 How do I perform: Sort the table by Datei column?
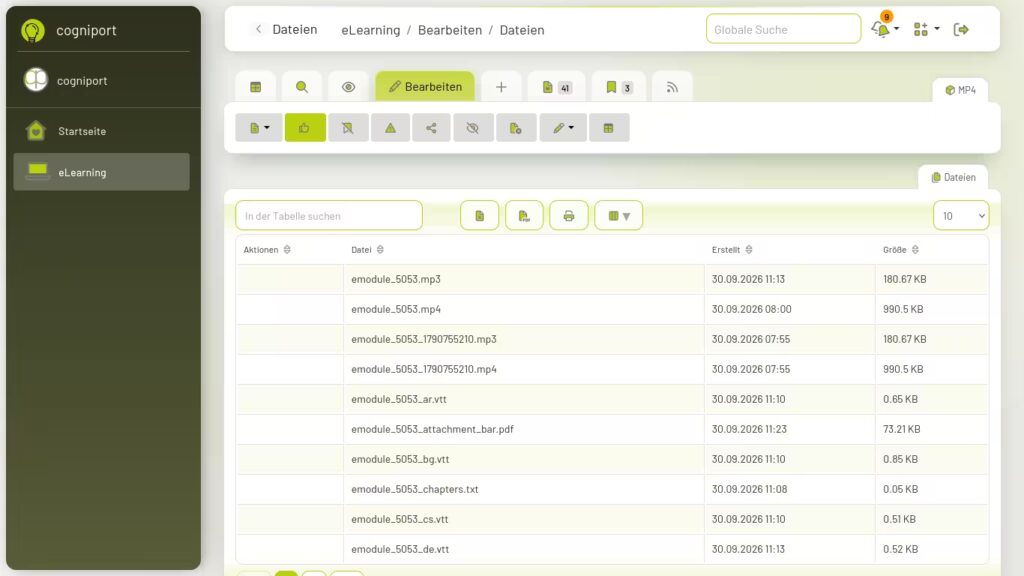(368, 249)
